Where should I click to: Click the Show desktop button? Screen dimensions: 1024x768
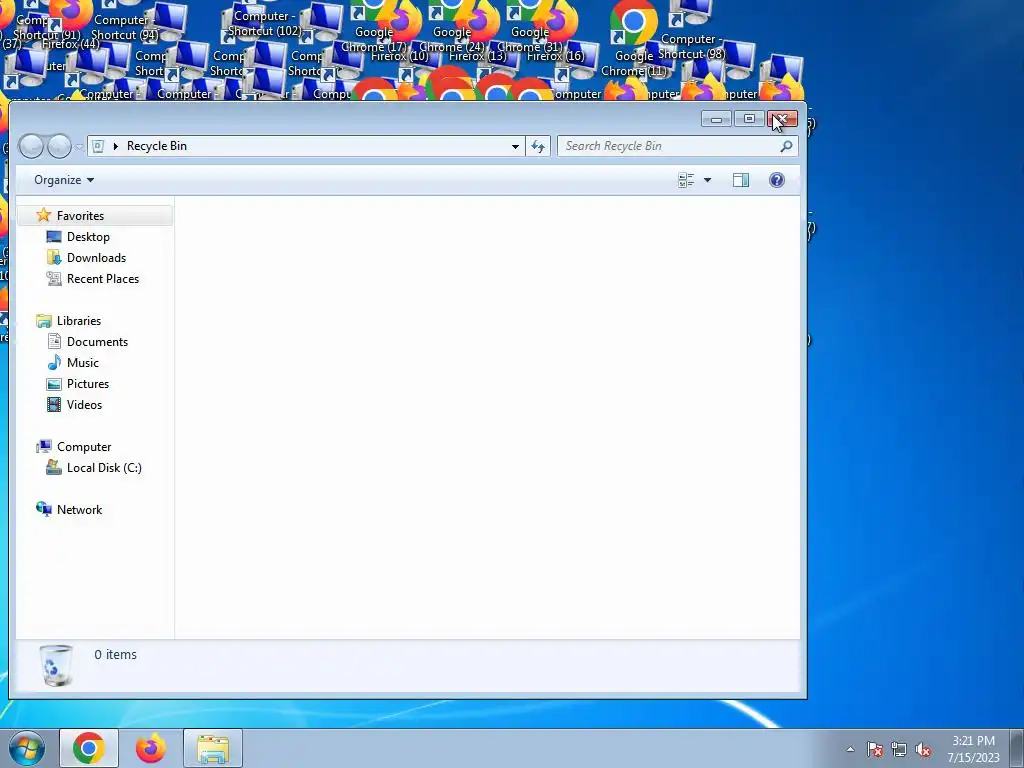click(1017, 748)
